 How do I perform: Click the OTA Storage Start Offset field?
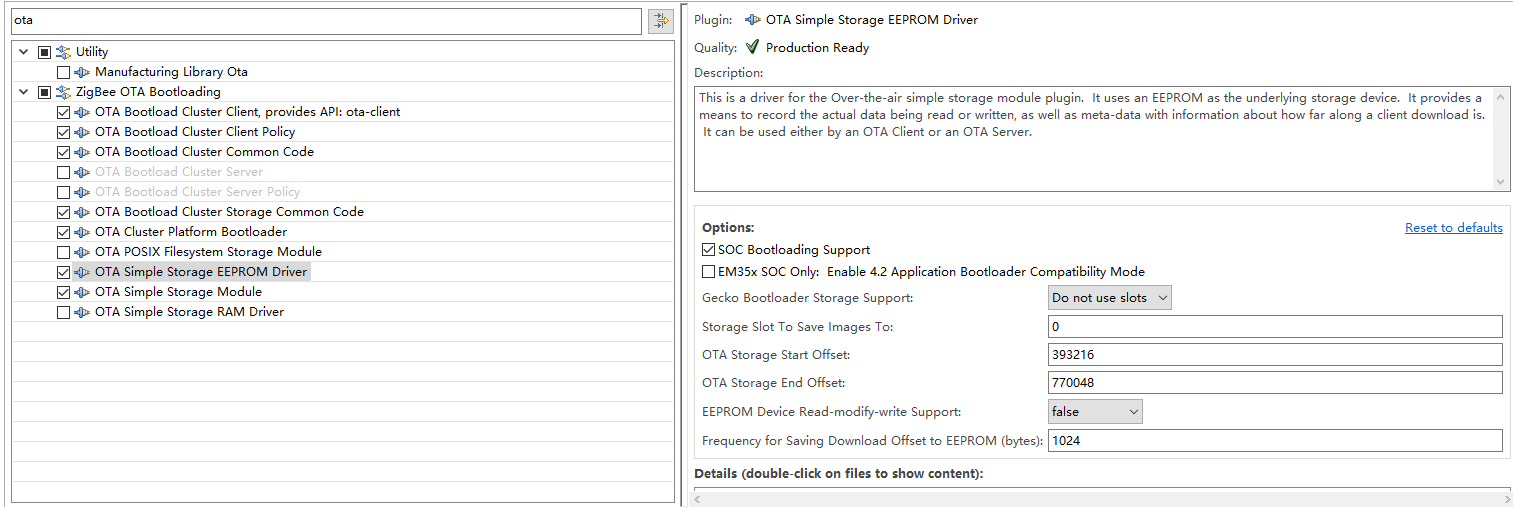1274,355
